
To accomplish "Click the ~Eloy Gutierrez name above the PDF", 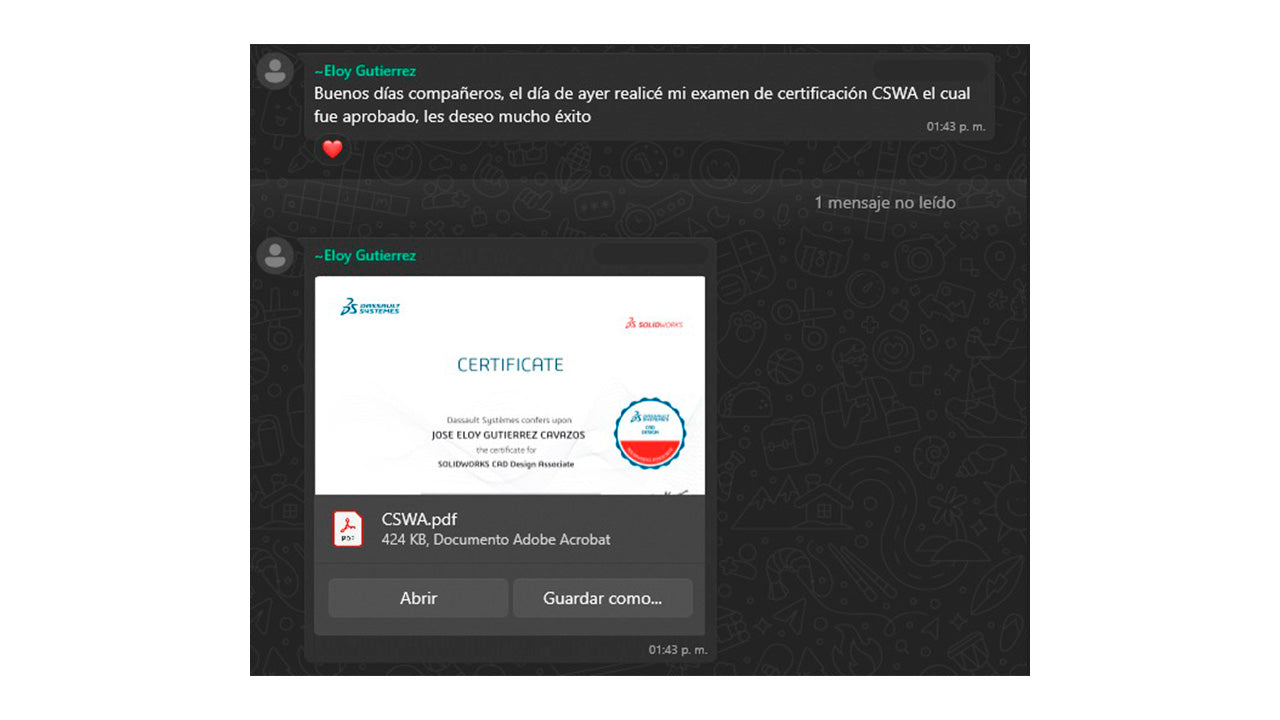I will pos(365,255).
